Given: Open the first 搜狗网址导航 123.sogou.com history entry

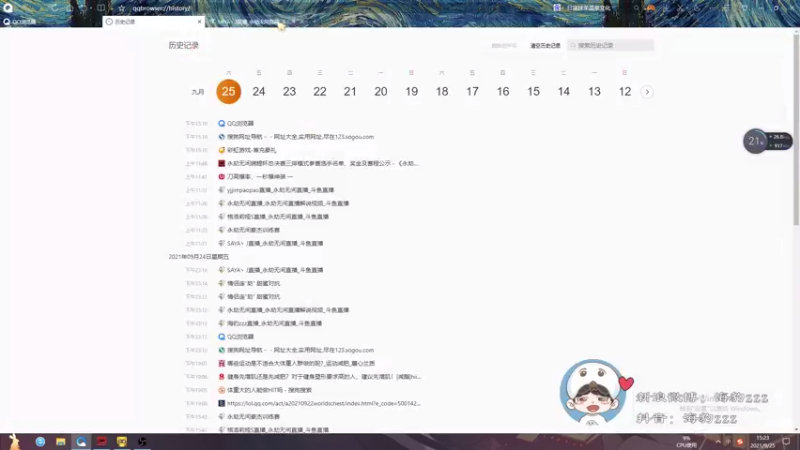Looking at the screenshot, I should [300, 137].
